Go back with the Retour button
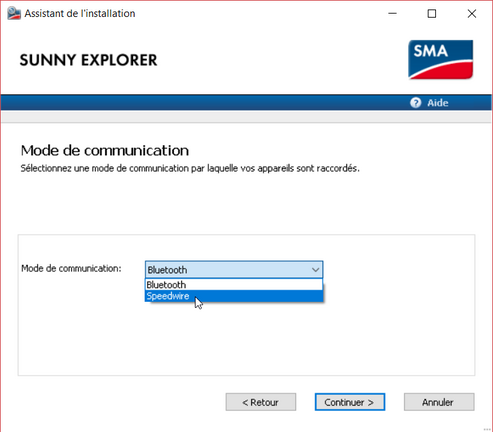 coord(261,402)
